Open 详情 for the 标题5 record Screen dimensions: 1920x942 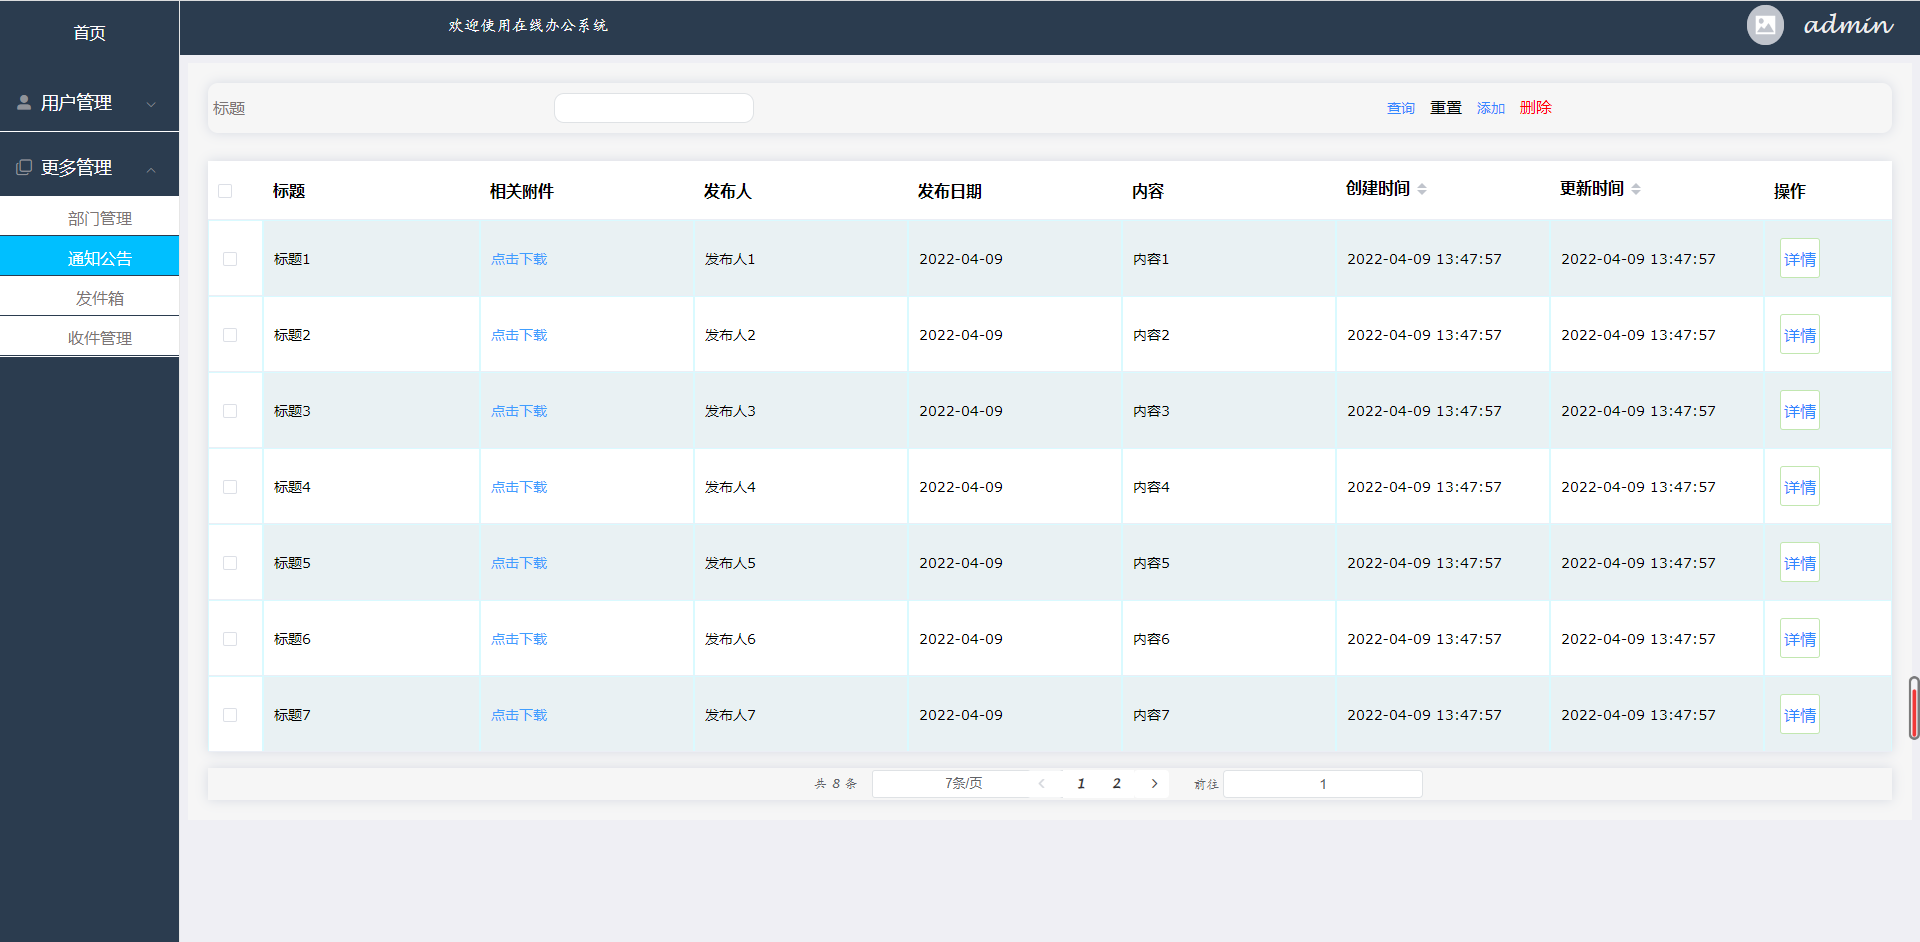coord(1799,562)
